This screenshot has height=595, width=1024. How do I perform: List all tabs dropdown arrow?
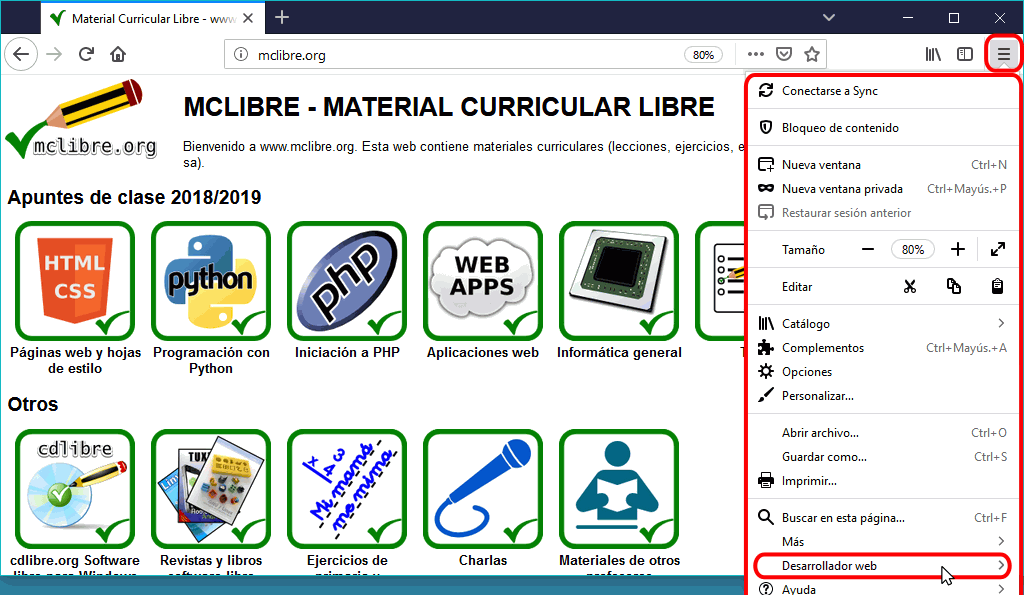pos(829,18)
